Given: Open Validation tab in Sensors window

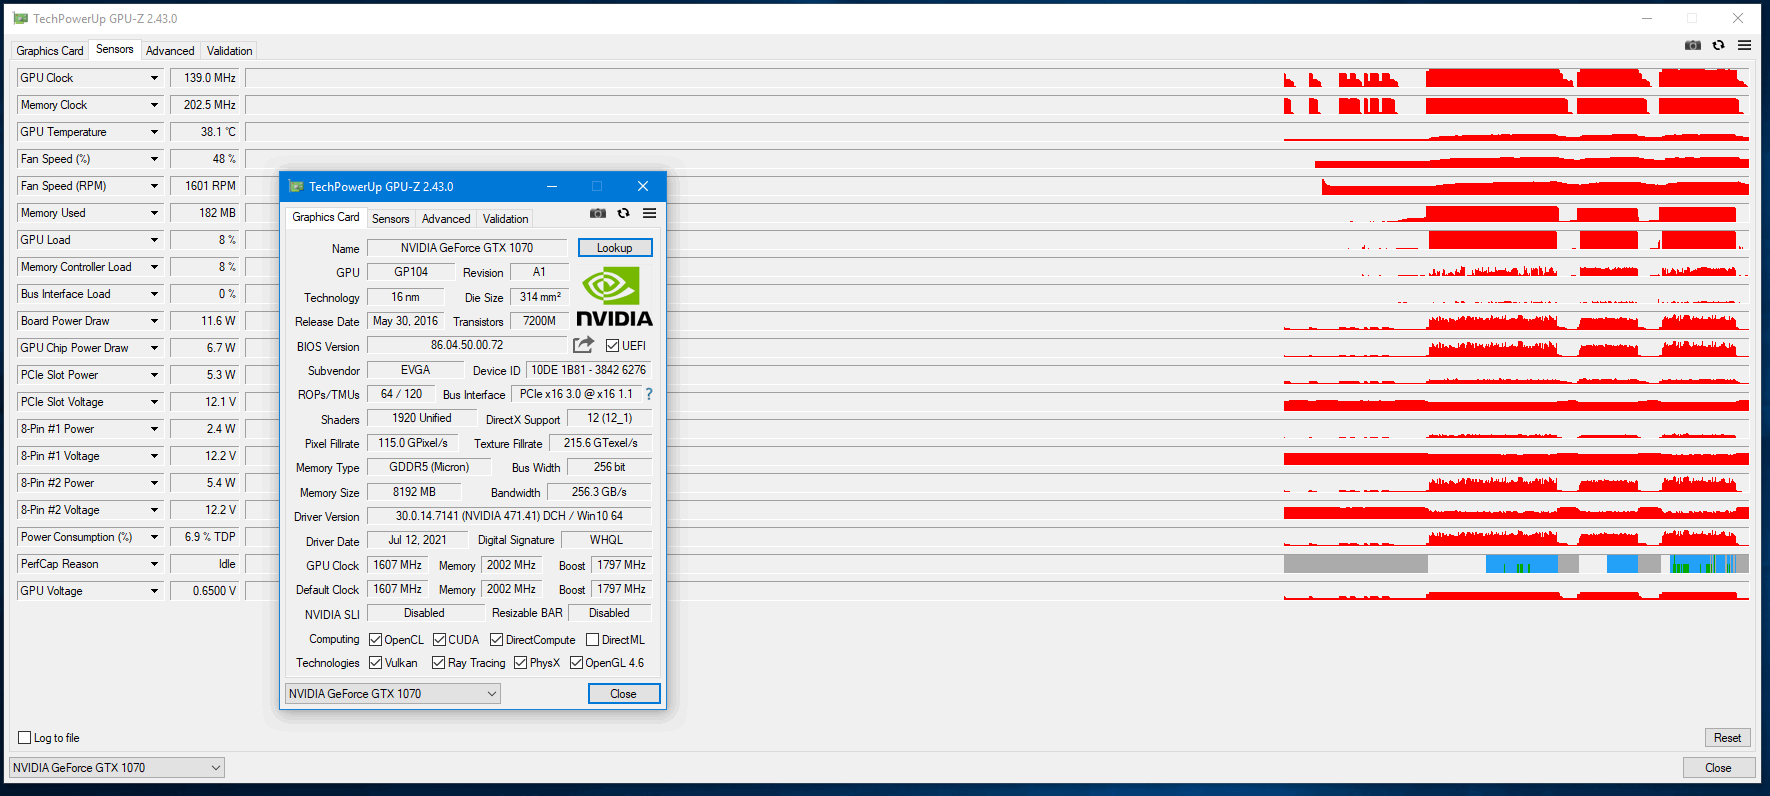Looking at the screenshot, I should [x=229, y=51].
